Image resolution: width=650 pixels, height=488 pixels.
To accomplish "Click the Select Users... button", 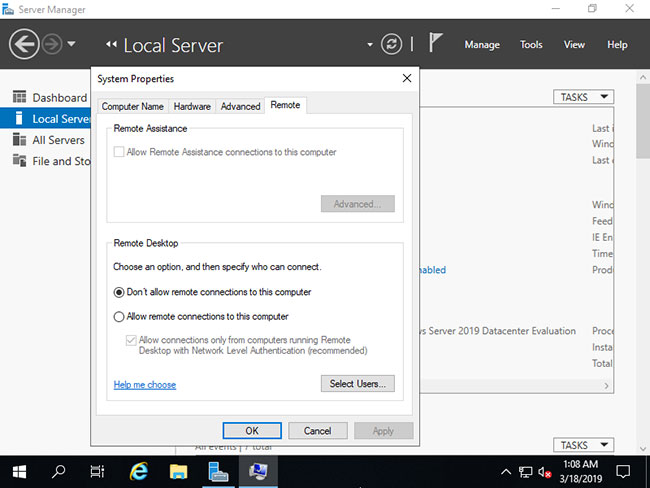I will 358,384.
